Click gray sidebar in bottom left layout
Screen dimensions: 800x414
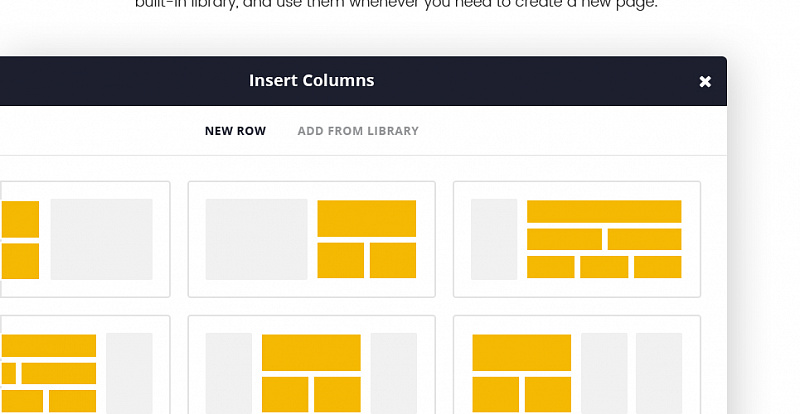[x=129, y=373]
